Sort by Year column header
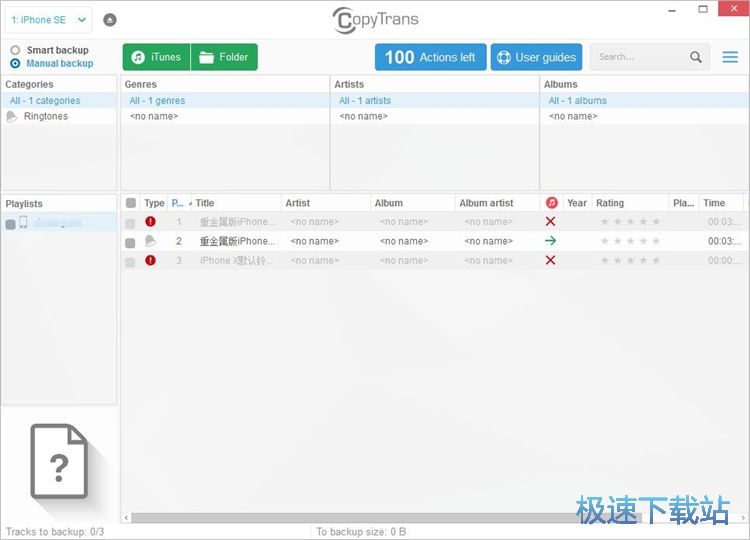Image resolution: width=750 pixels, height=540 pixels. click(x=577, y=203)
